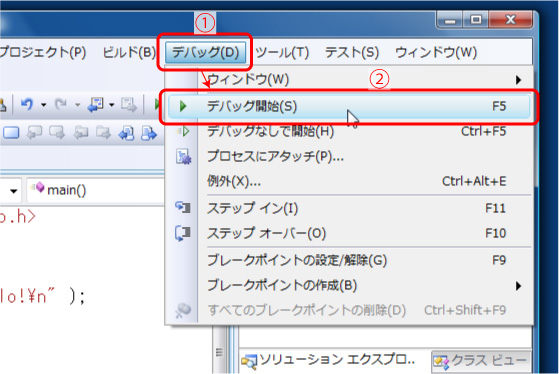
Task: Open the デバッグ(D) menu
Action: (x=205, y=52)
